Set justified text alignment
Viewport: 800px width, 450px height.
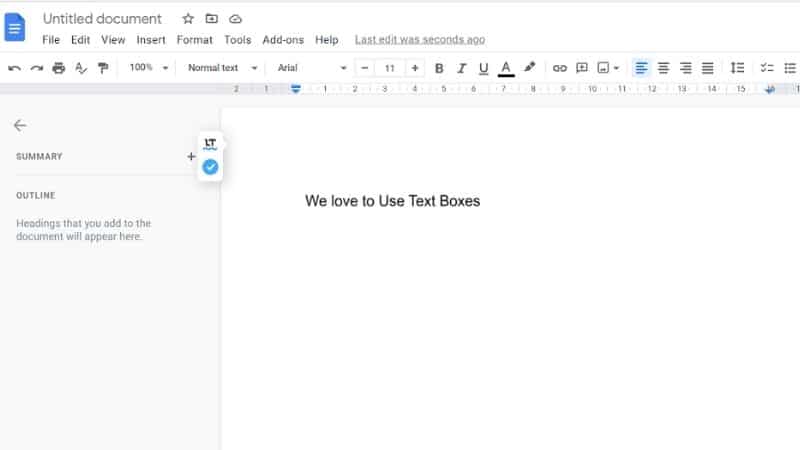[708, 68]
